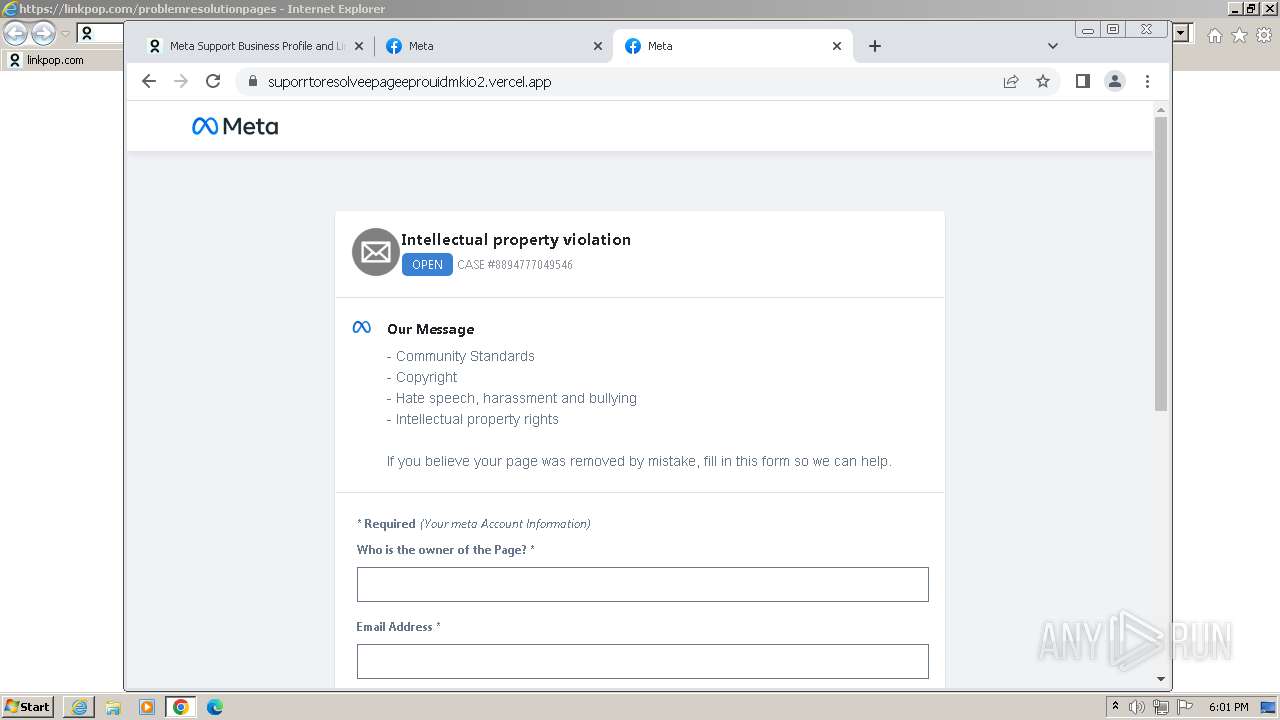Image resolution: width=1280 pixels, height=720 pixels.
Task: Open Chrome side panel icon
Action: tap(1083, 81)
